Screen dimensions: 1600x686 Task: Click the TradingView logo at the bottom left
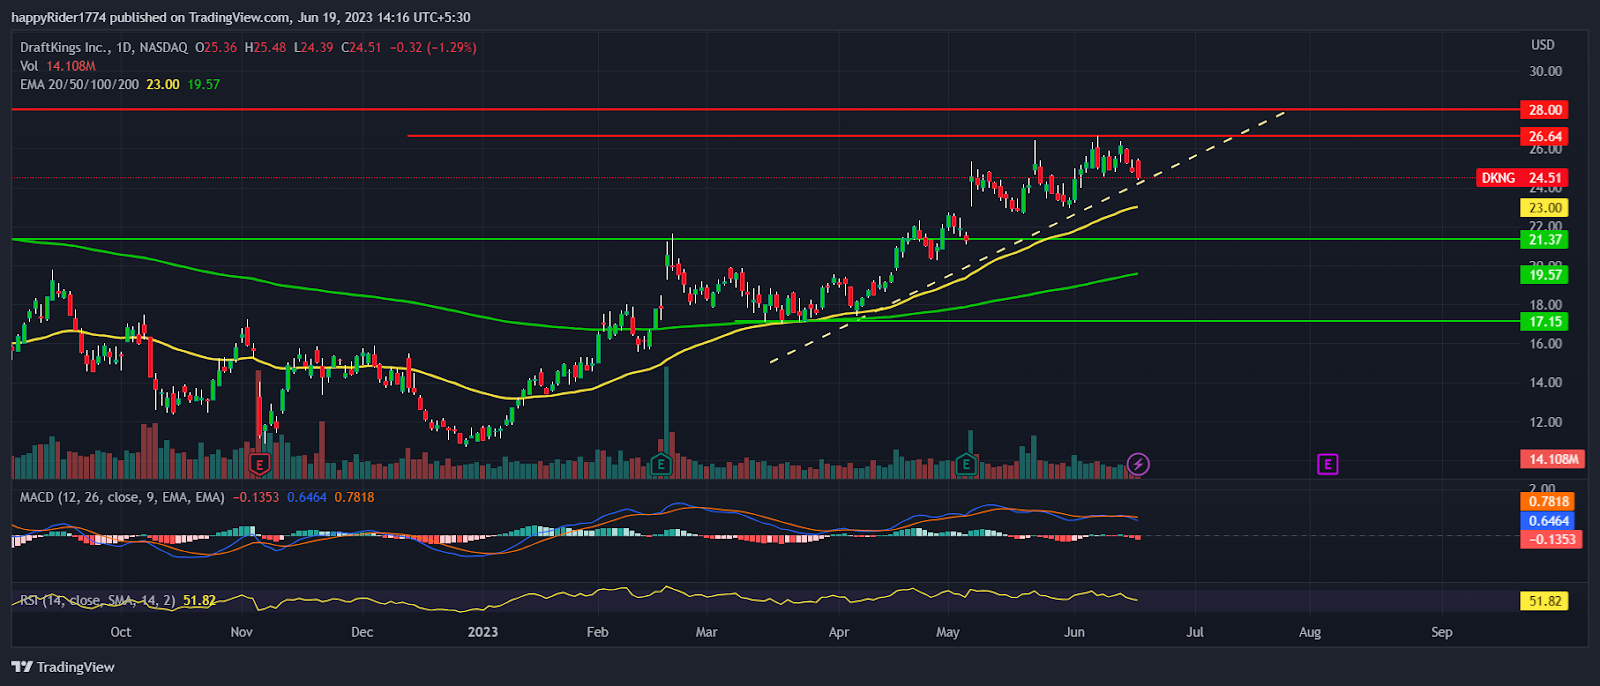point(64,667)
